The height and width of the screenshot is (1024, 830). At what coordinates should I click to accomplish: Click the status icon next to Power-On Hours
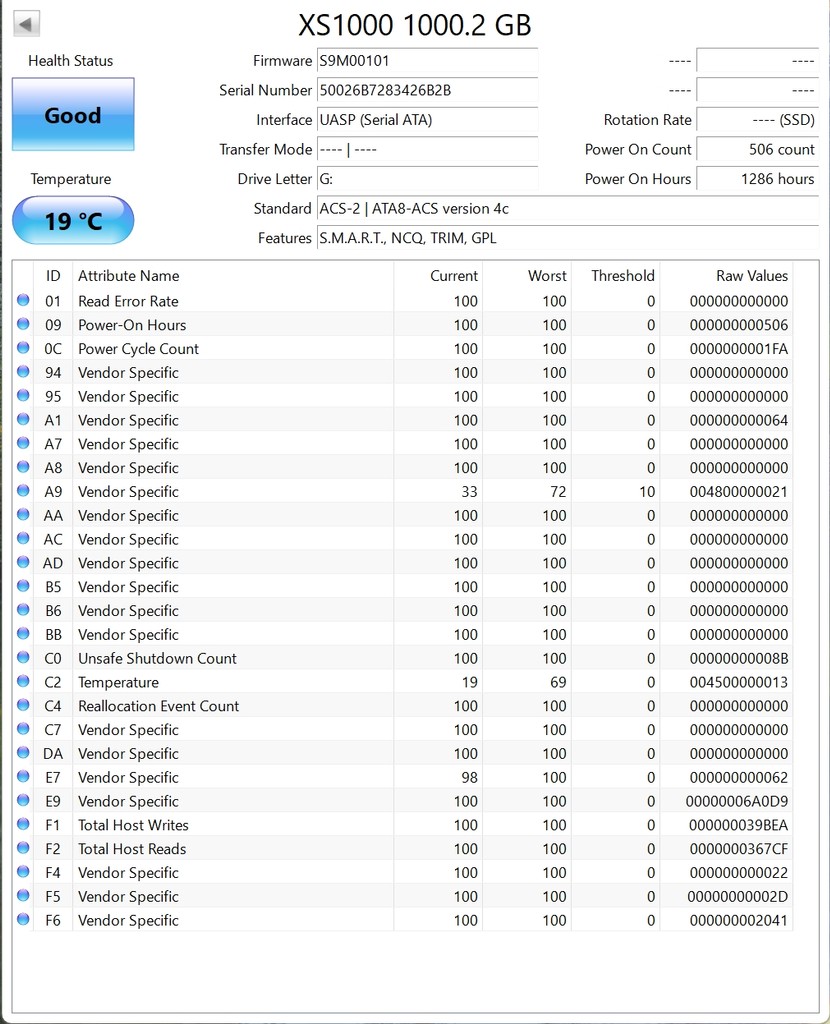(24, 324)
